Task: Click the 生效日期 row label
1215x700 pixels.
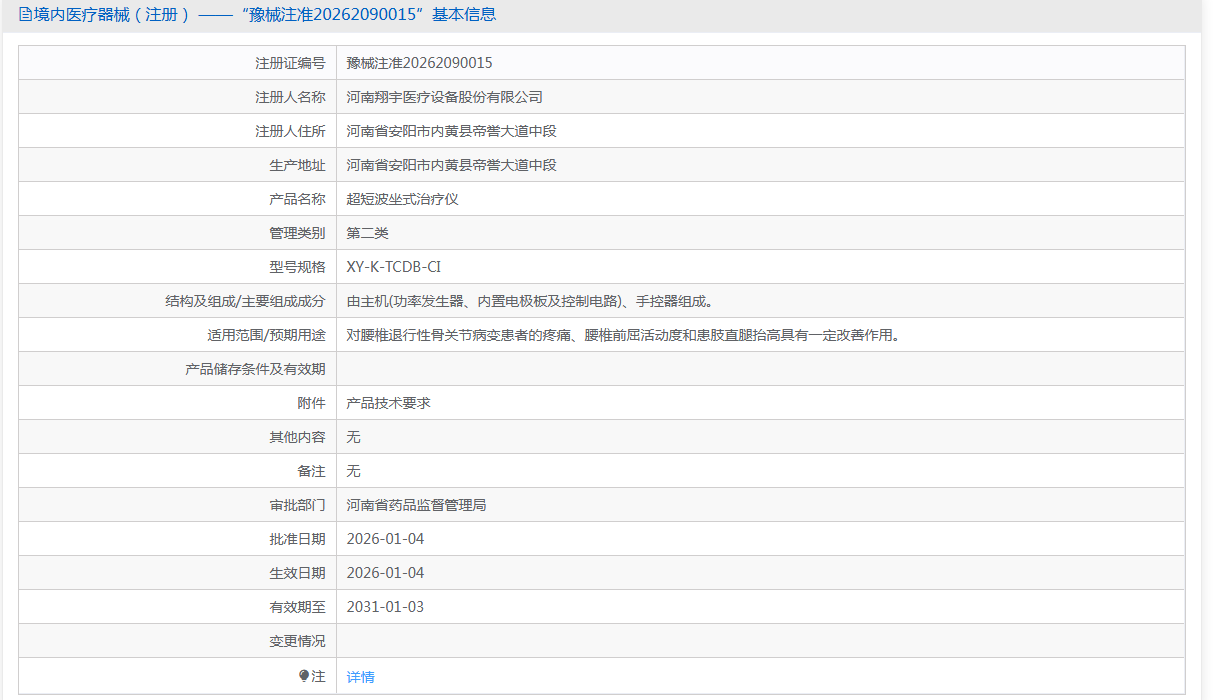Action: (x=297, y=573)
